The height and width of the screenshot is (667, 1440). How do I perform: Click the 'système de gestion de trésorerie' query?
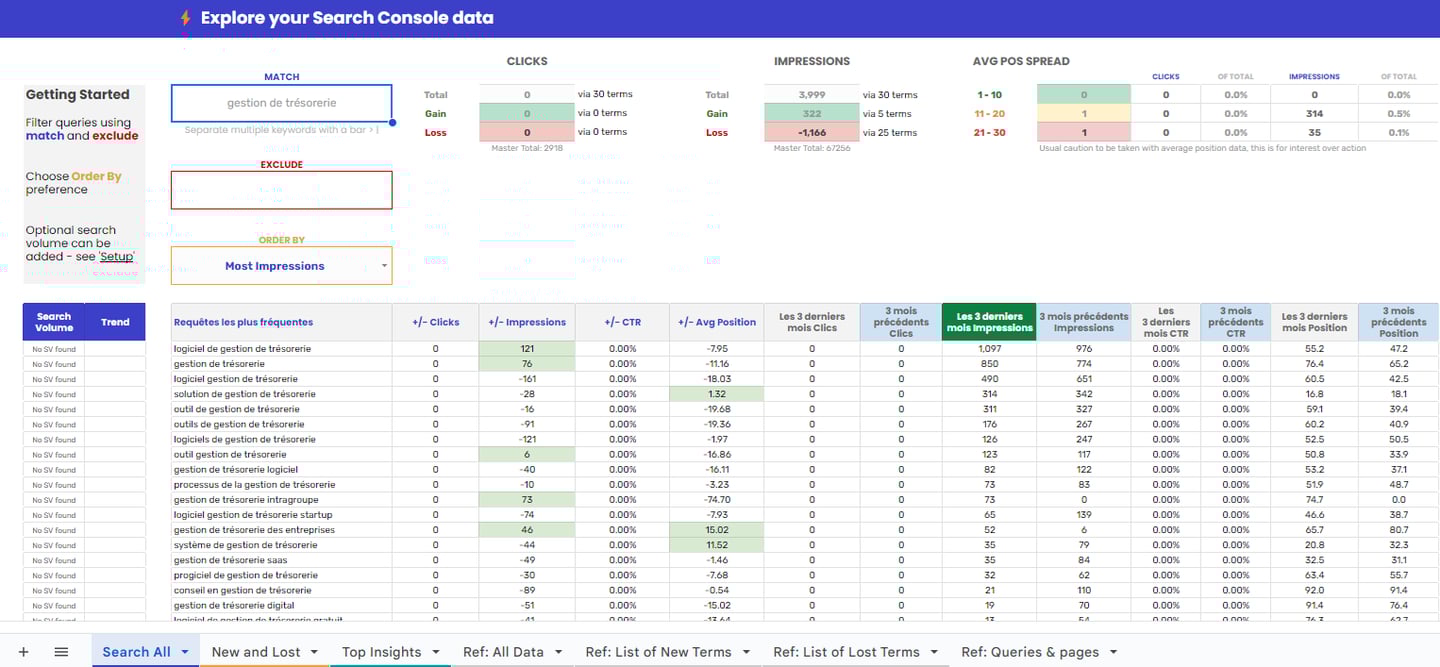tap(245, 545)
